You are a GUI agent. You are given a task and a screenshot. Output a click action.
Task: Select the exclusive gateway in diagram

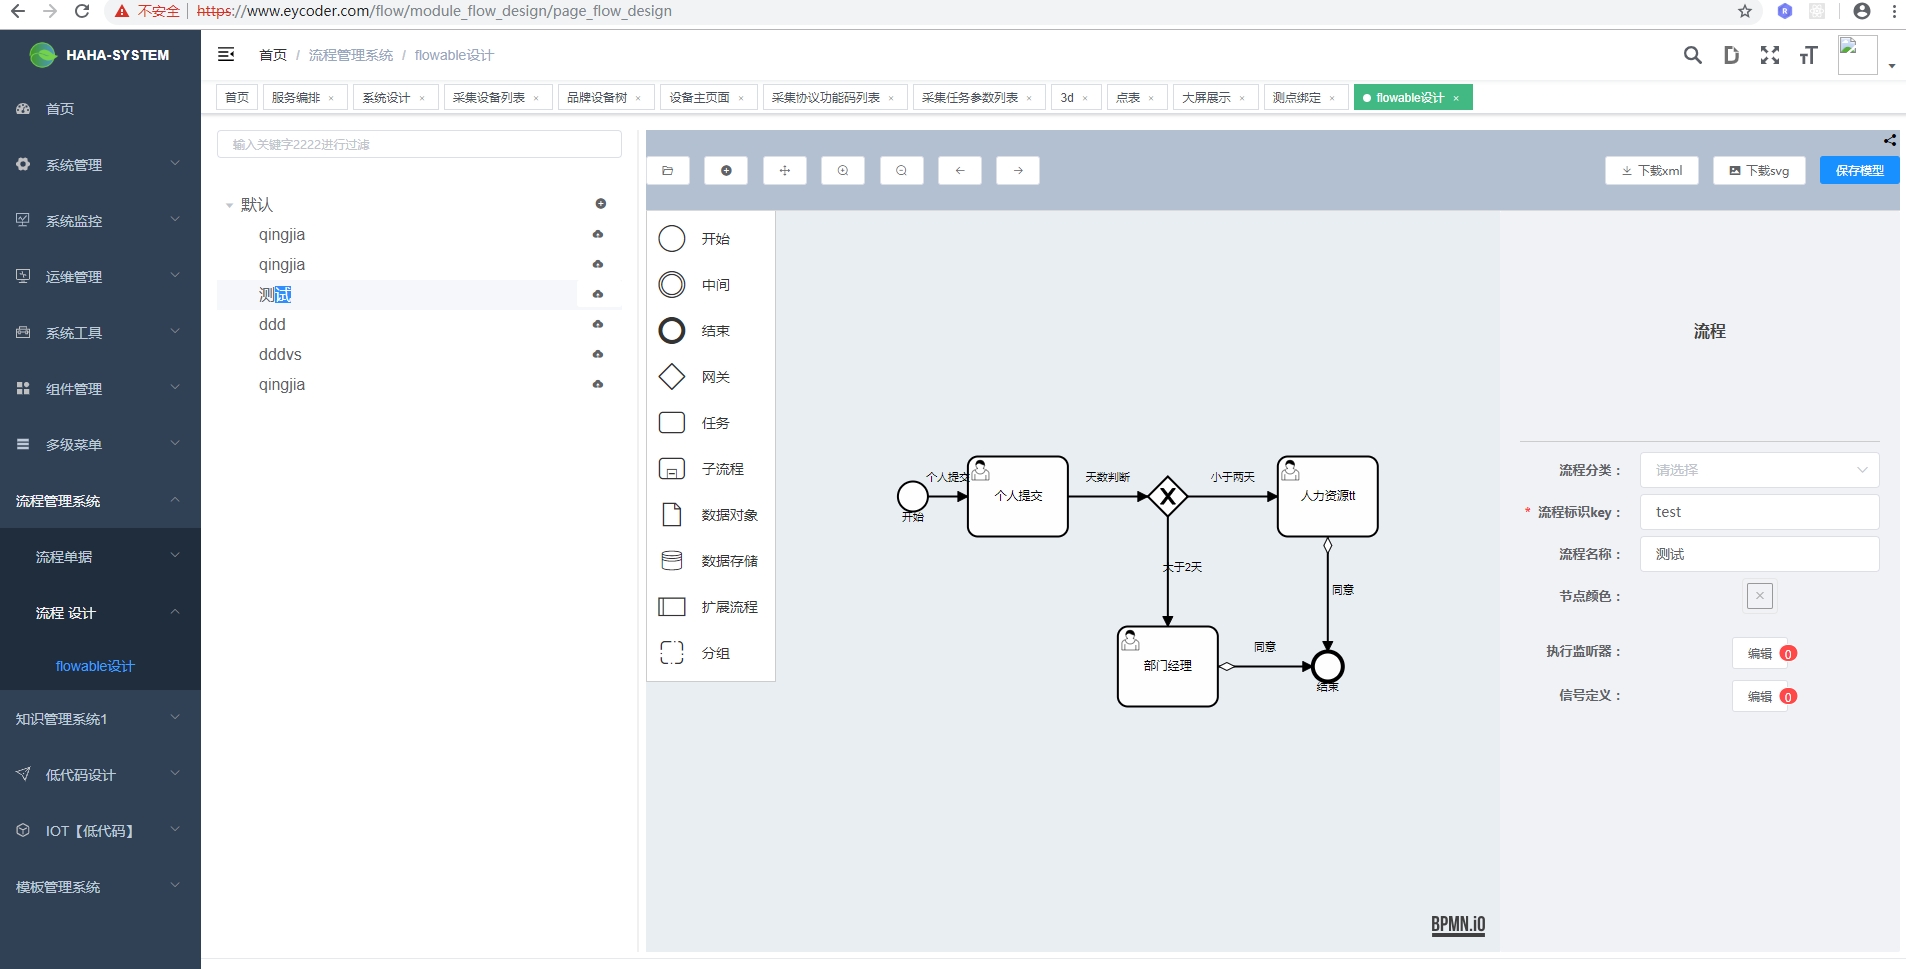coord(1167,496)
